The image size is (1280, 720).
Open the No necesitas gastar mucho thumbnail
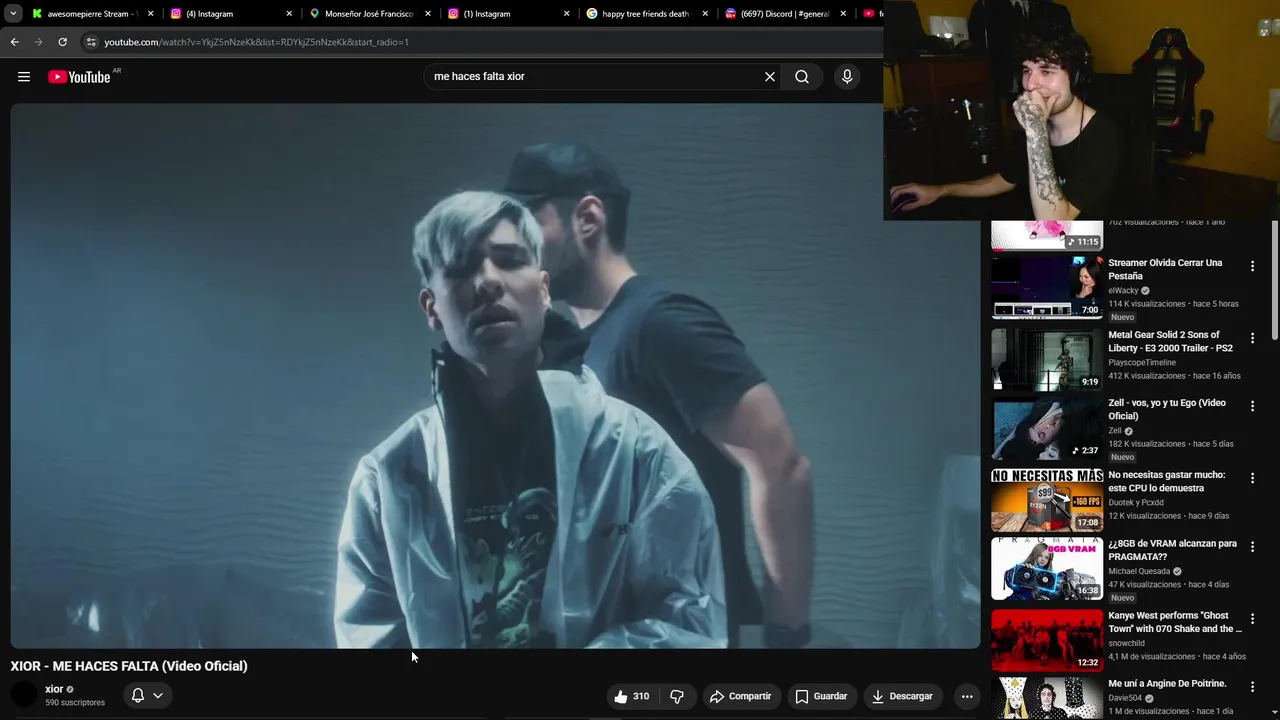point(1047,500)
